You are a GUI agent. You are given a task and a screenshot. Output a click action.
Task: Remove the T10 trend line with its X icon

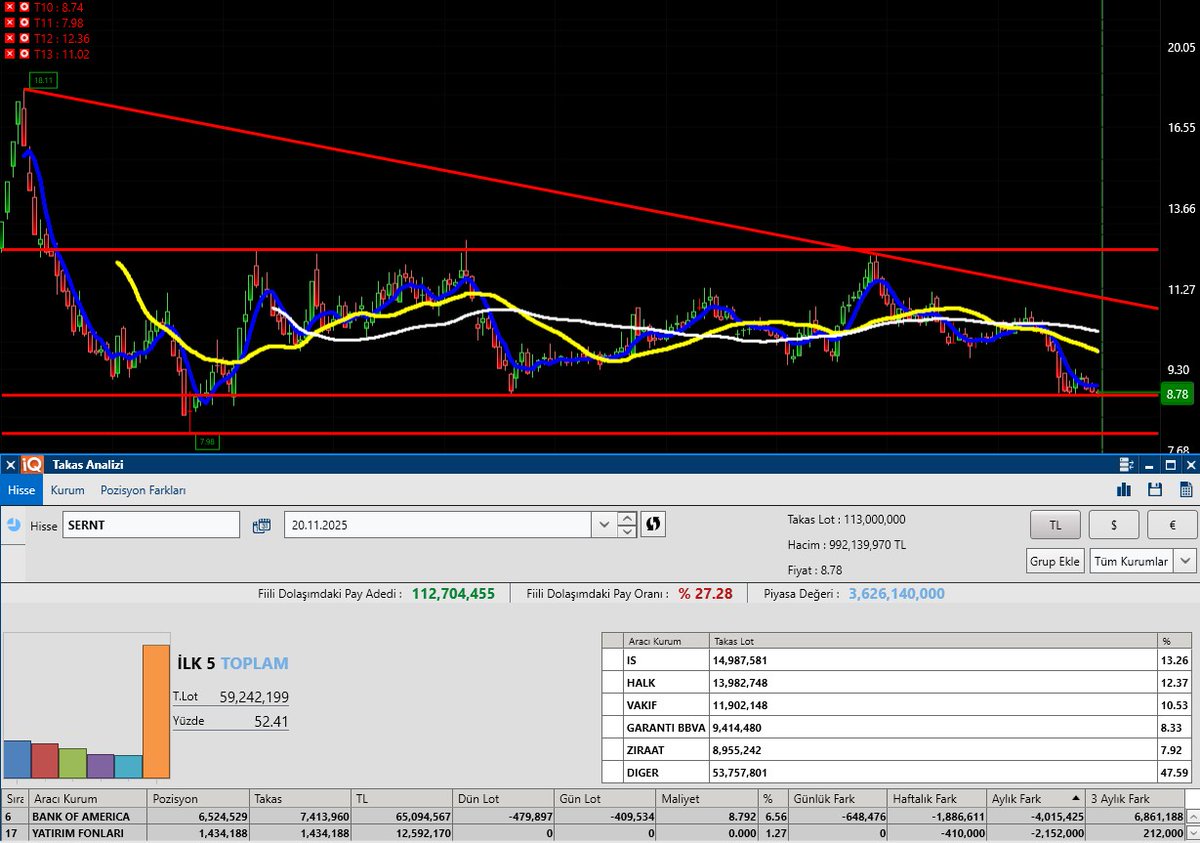9,6
